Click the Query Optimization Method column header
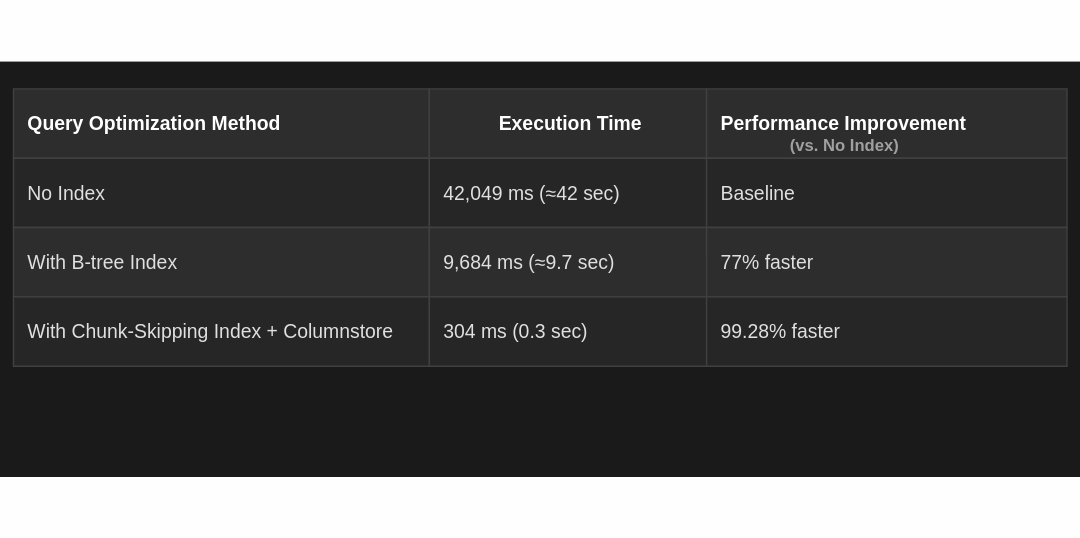This screenshot has height=538, width=1080. (x=154, y=123)
